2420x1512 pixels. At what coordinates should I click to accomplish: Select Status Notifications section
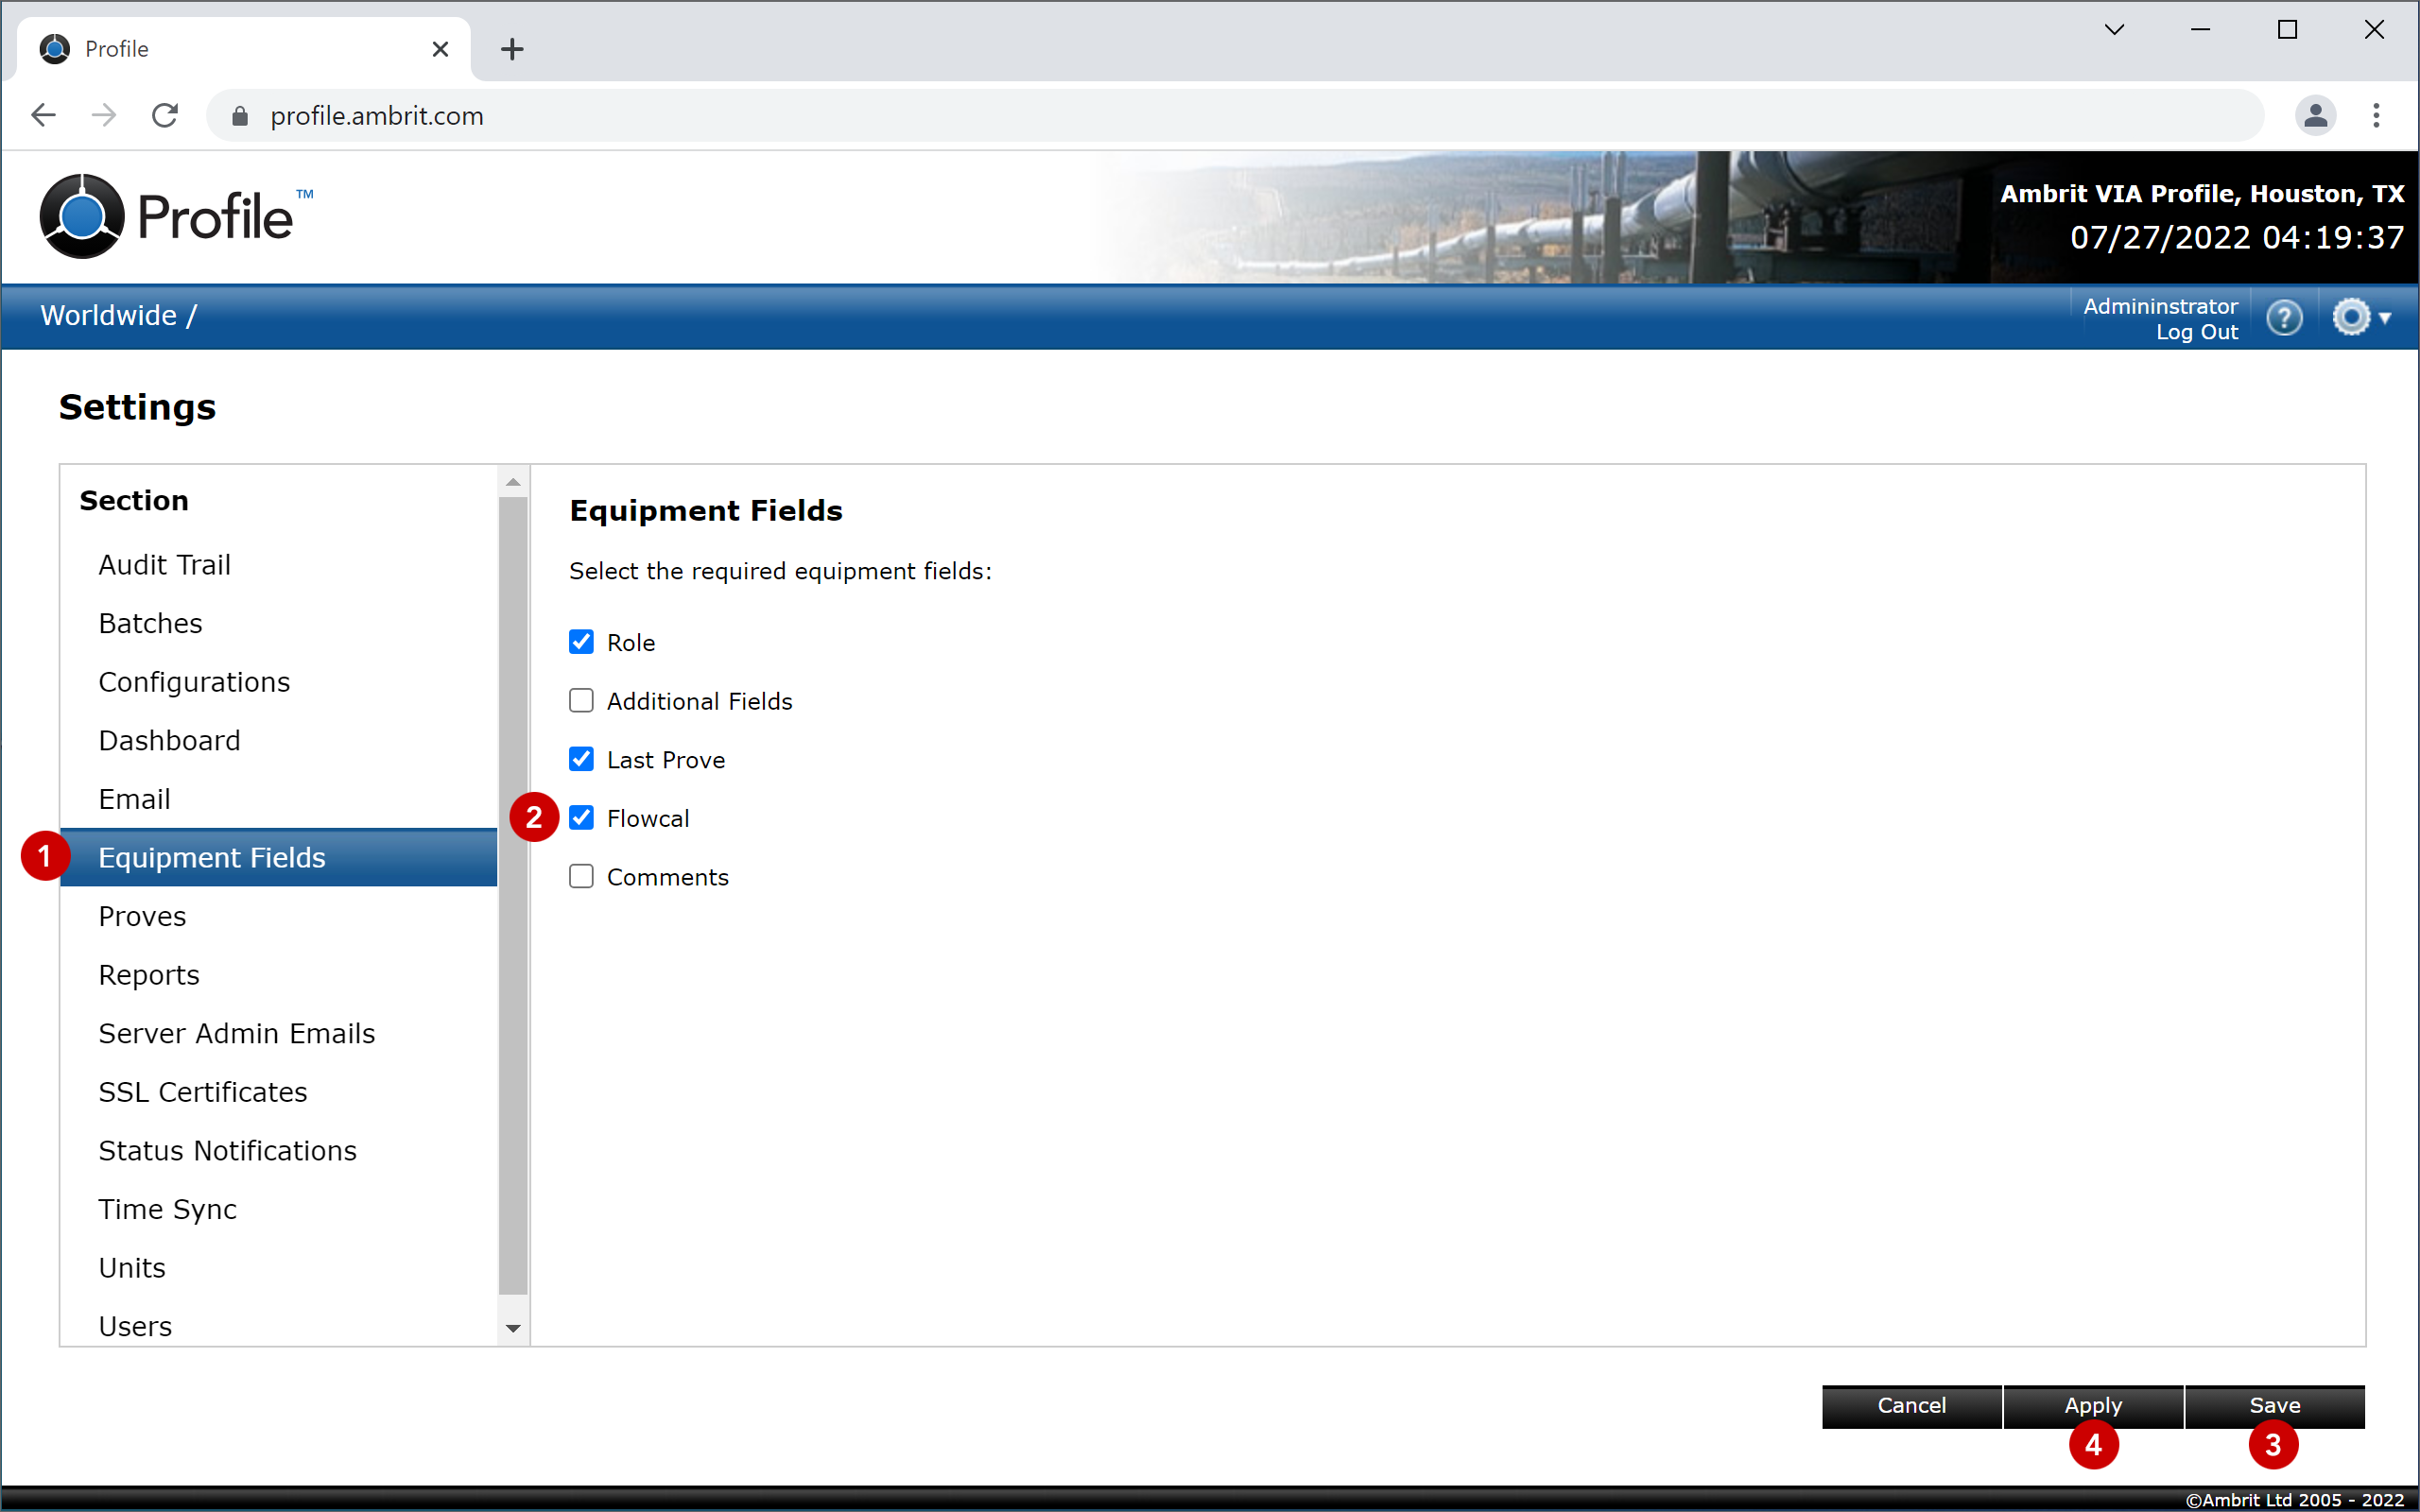click(279, 1151)
